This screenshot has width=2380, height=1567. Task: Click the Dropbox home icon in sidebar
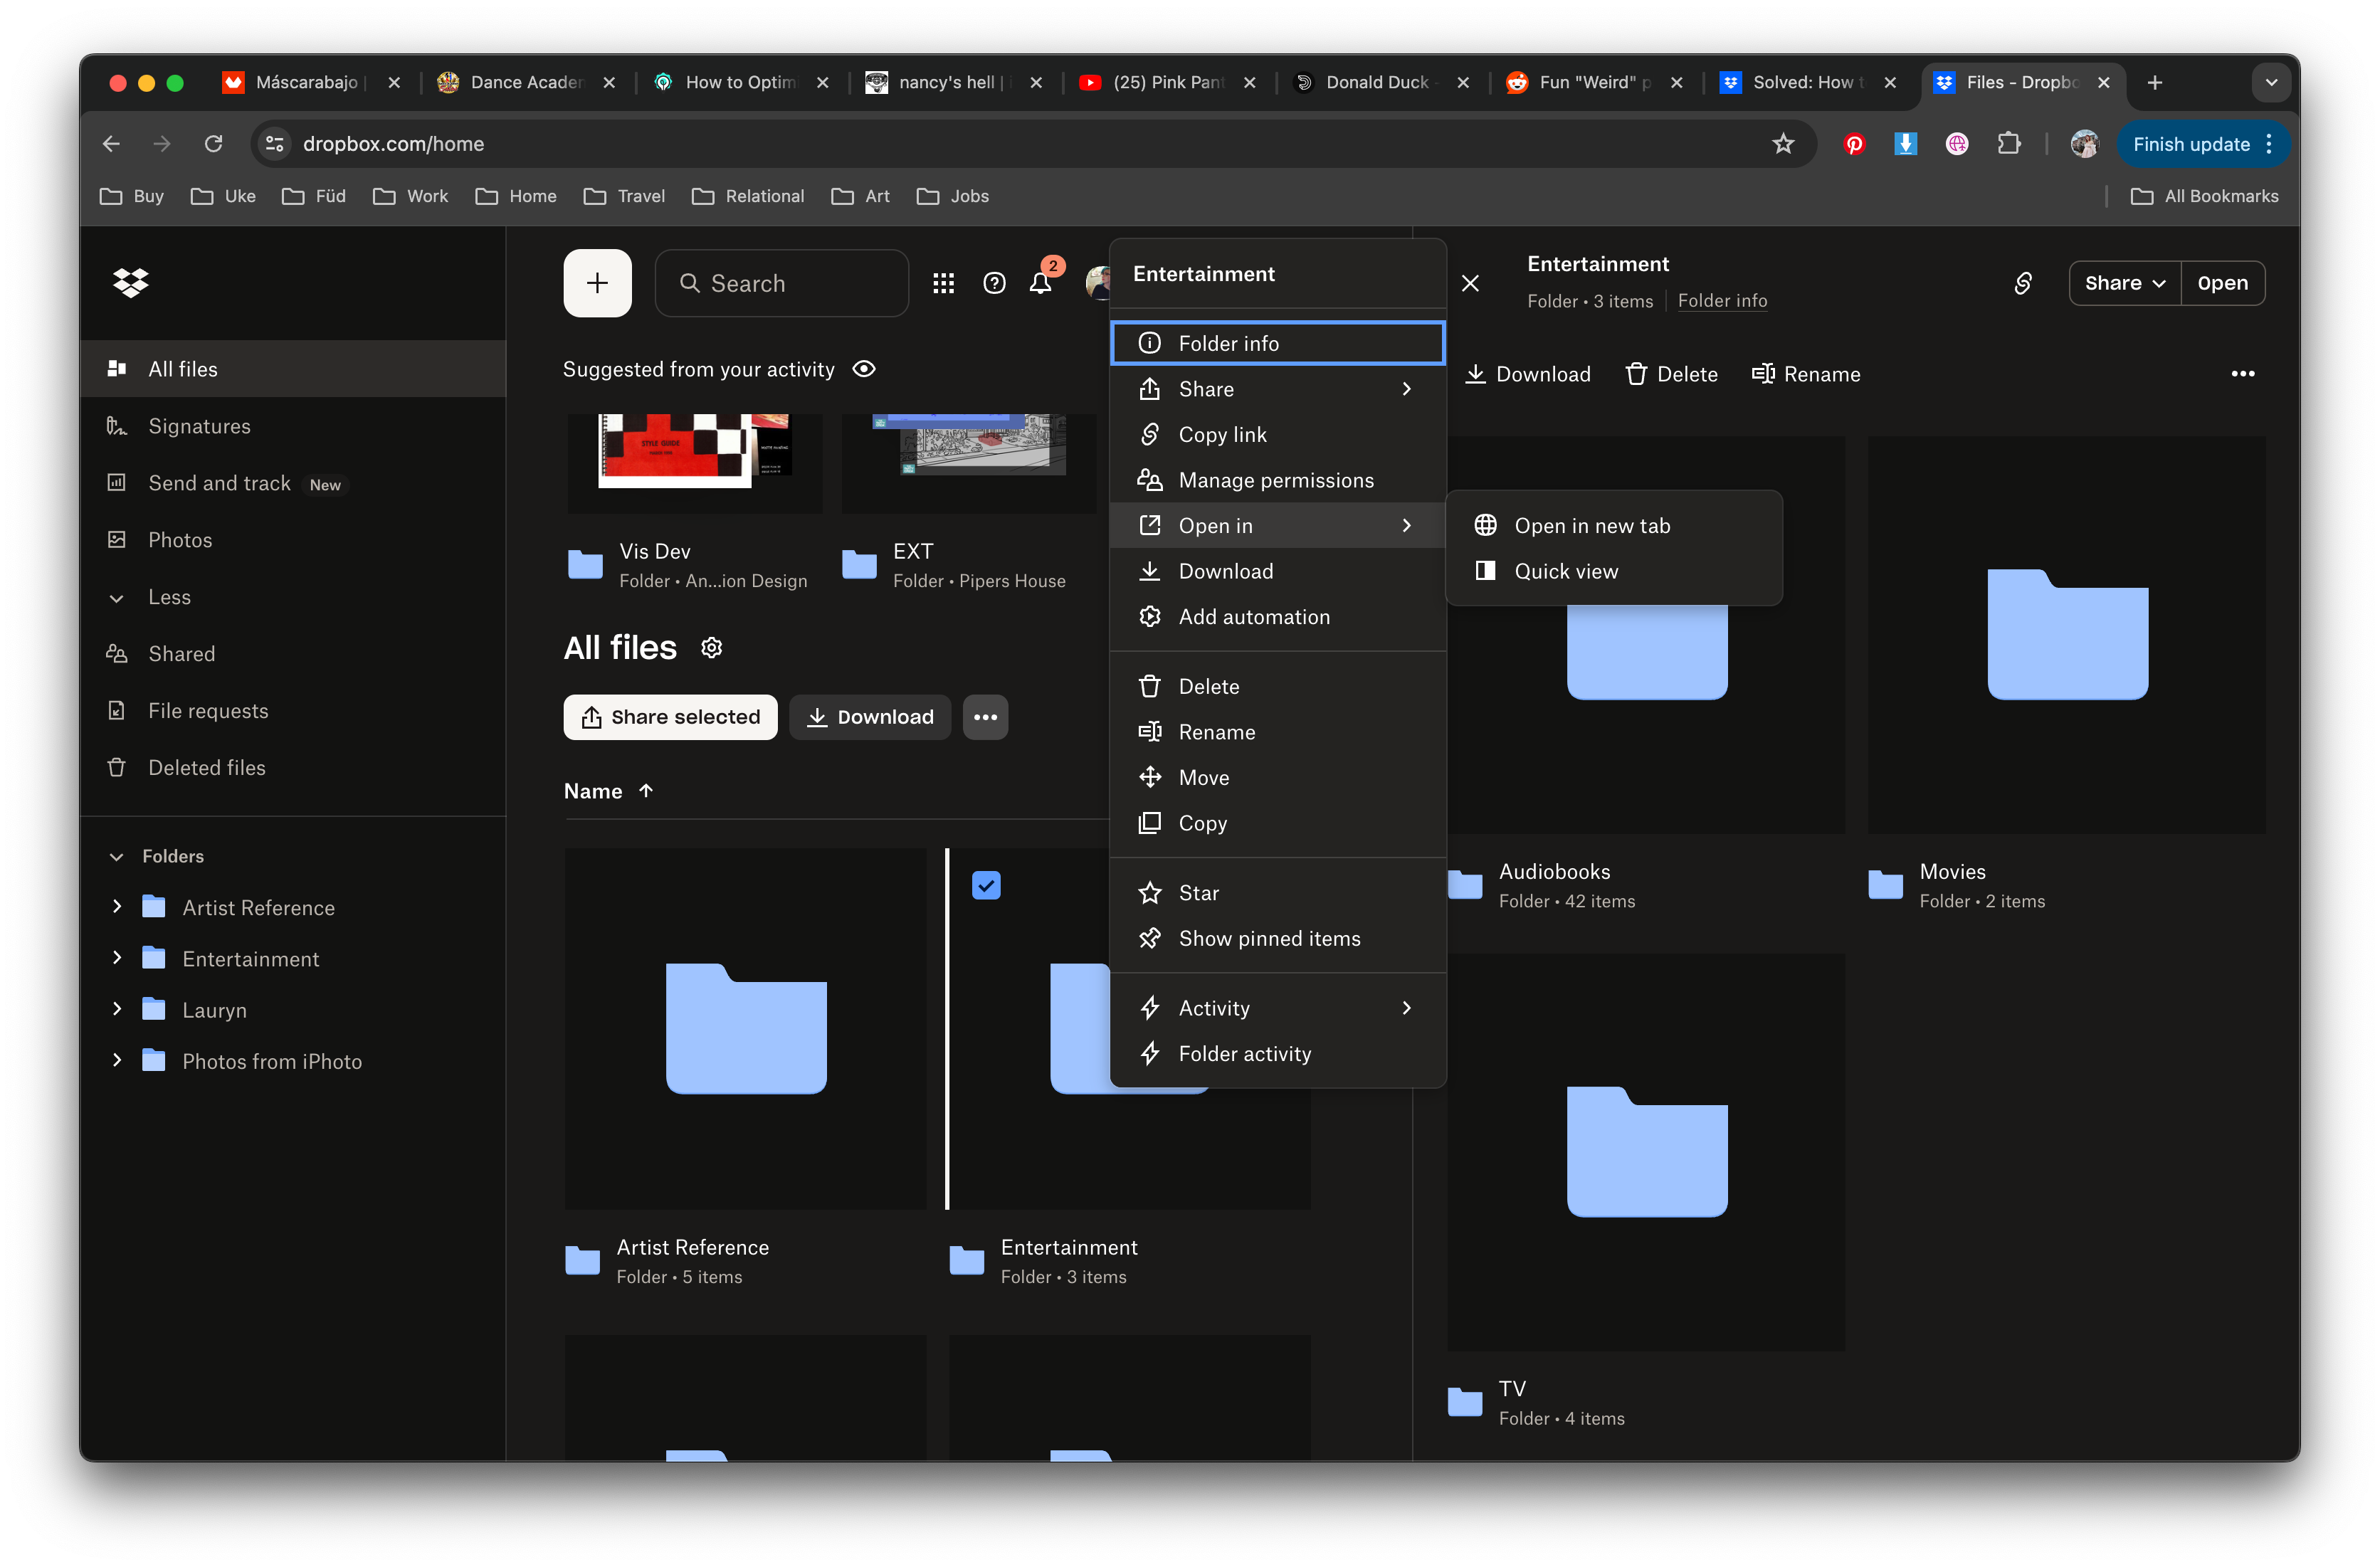[x=131, y=282]
